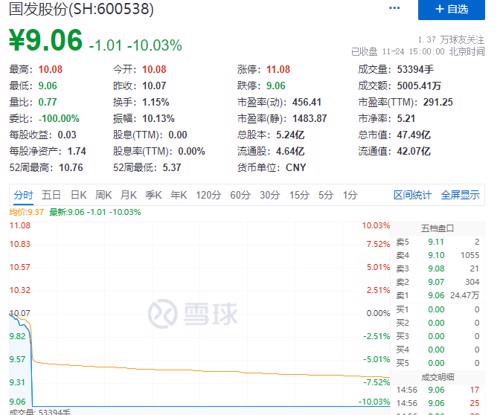Click the 雪球 watermark logo on chart
This screenshot has height=415, width=500.
tap(193, 313)
